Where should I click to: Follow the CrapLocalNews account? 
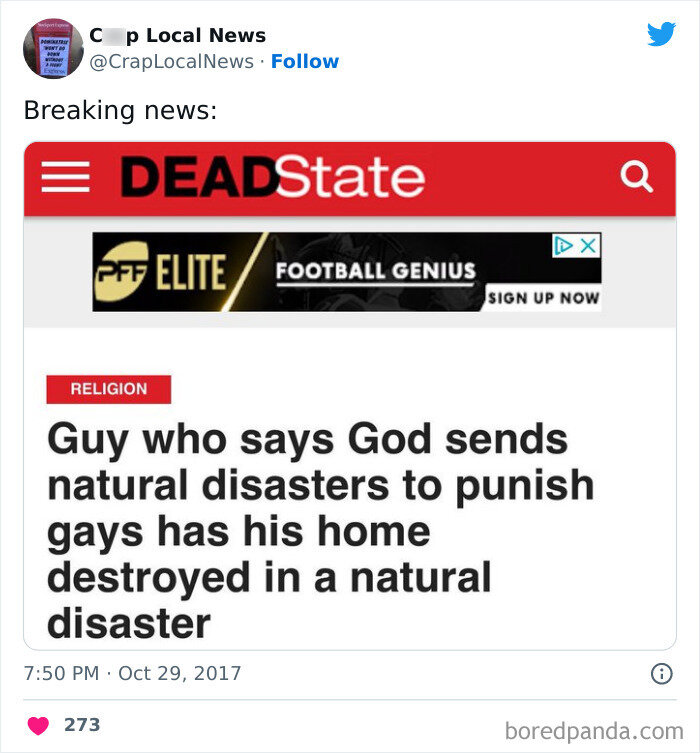pos(305,61)
